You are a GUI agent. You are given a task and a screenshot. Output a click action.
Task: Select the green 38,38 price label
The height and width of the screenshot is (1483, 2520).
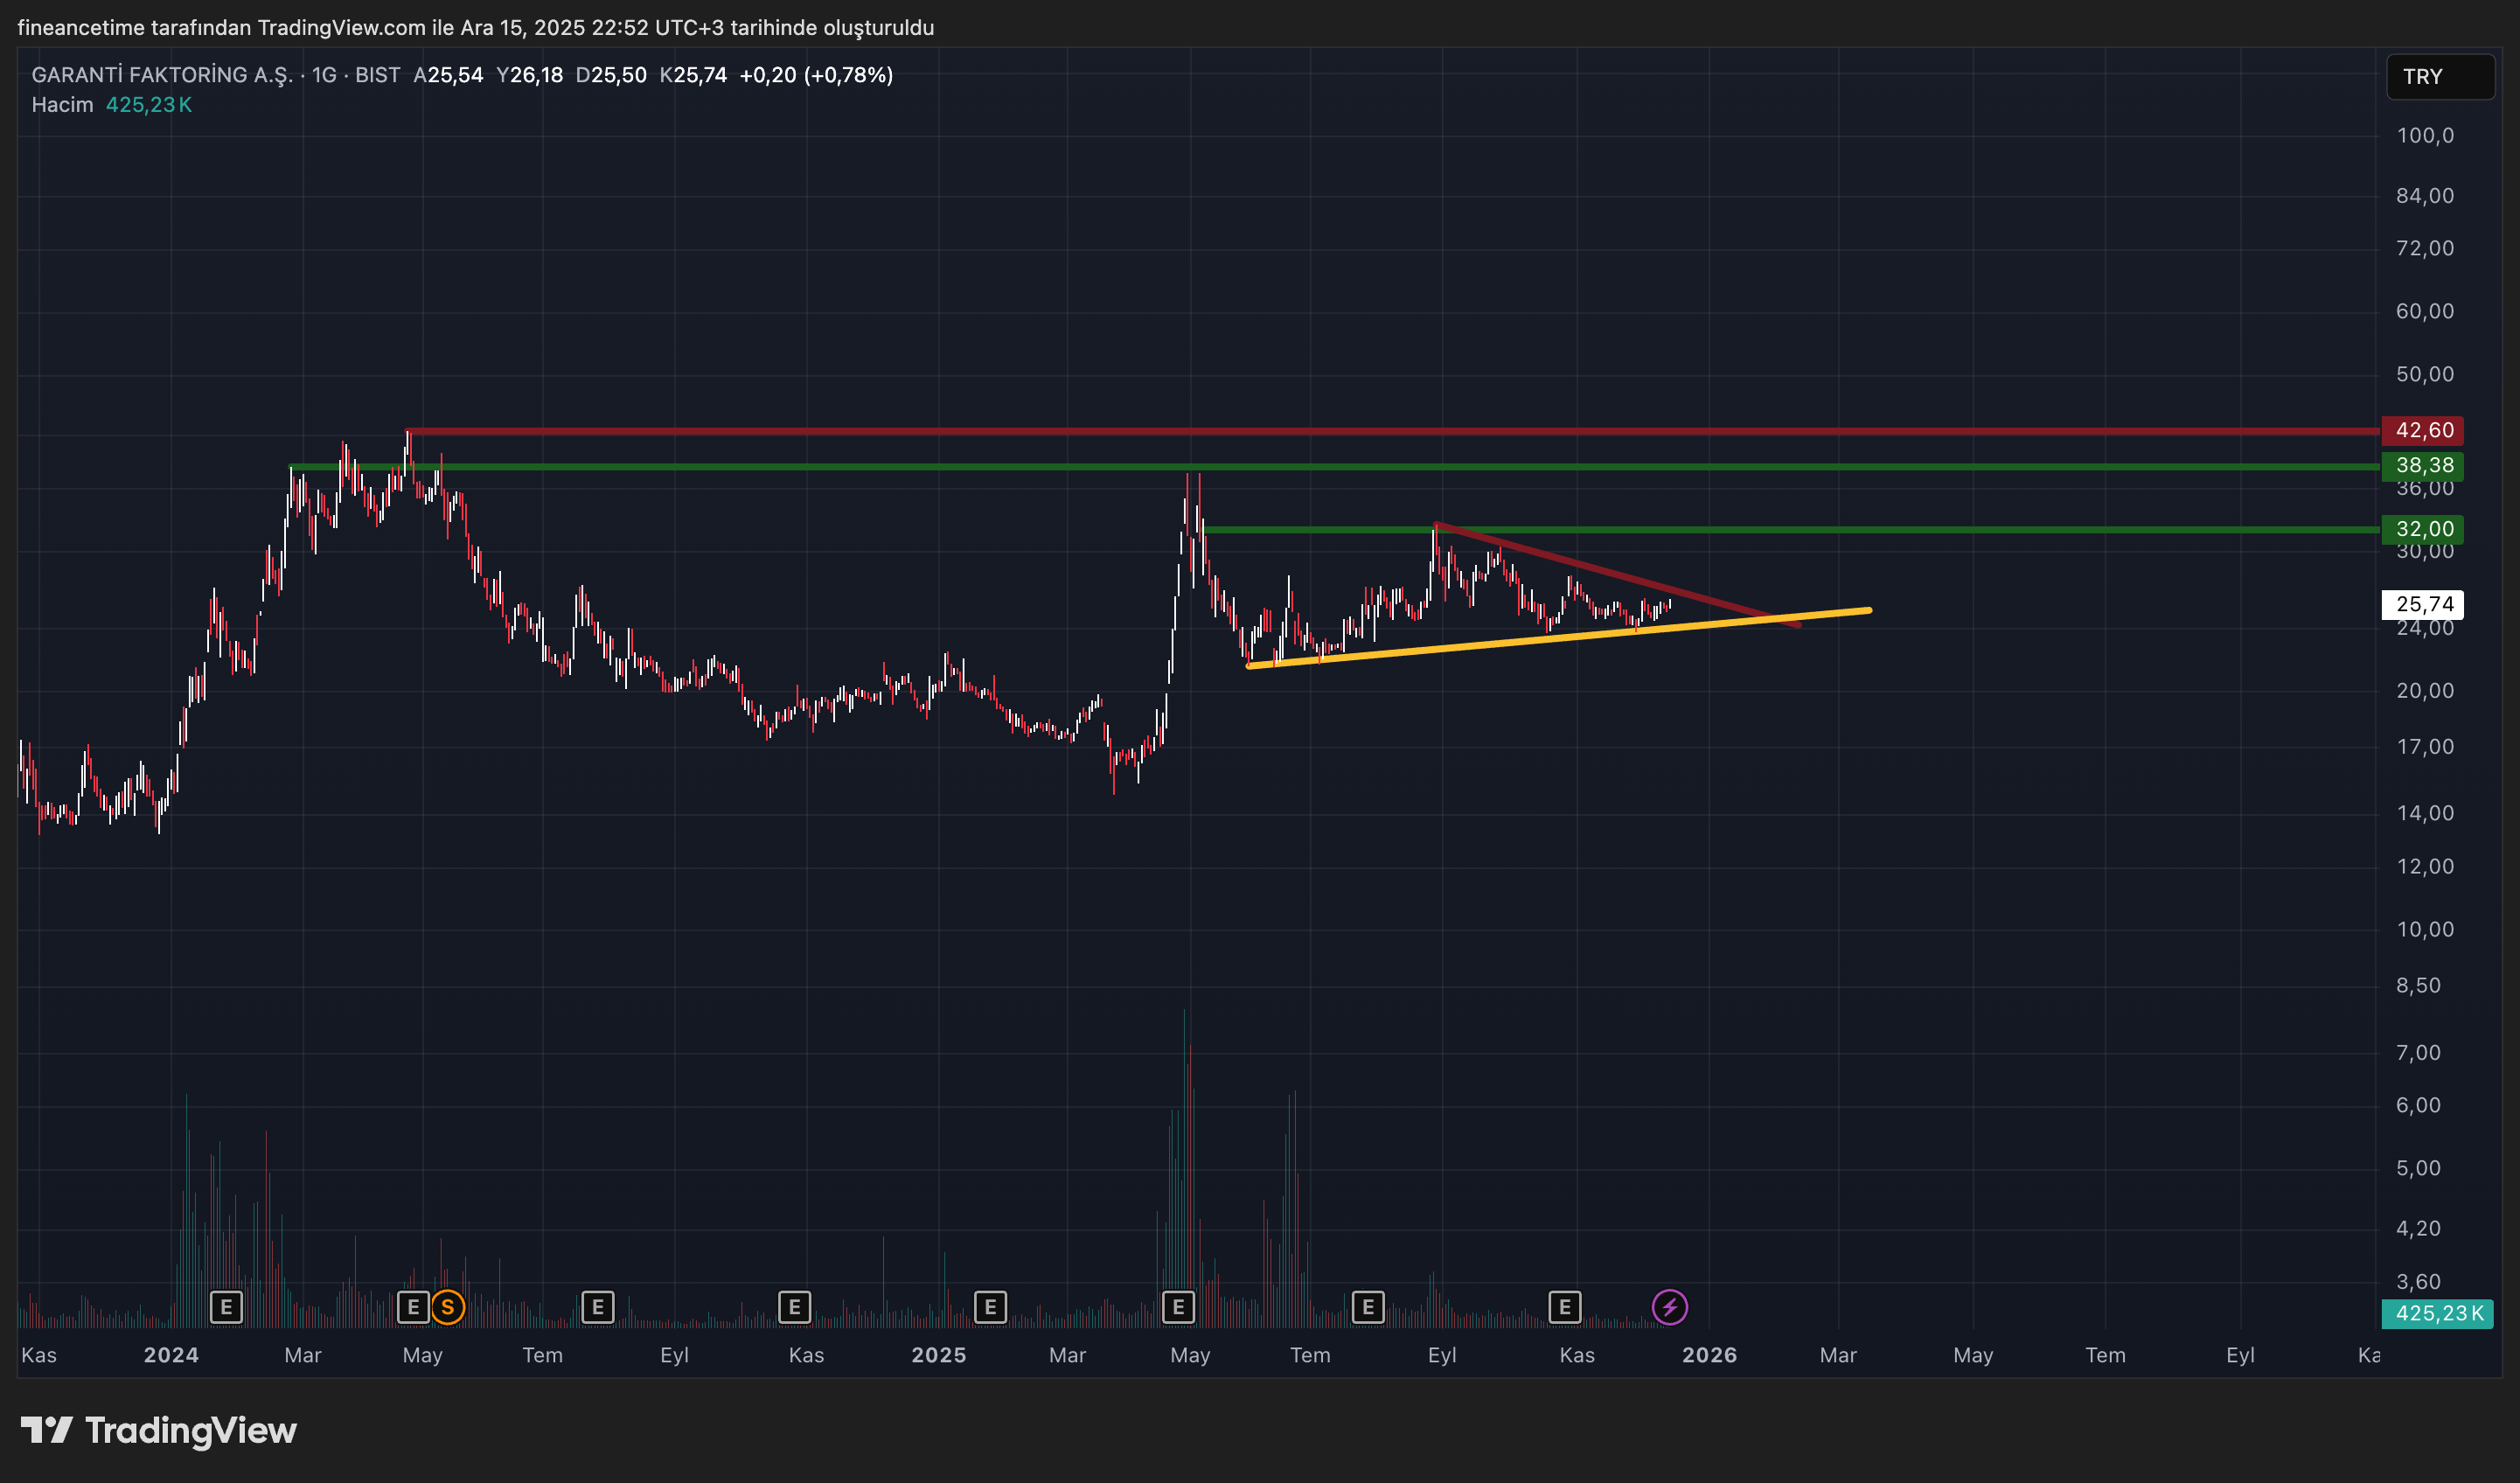point(2422,465)
